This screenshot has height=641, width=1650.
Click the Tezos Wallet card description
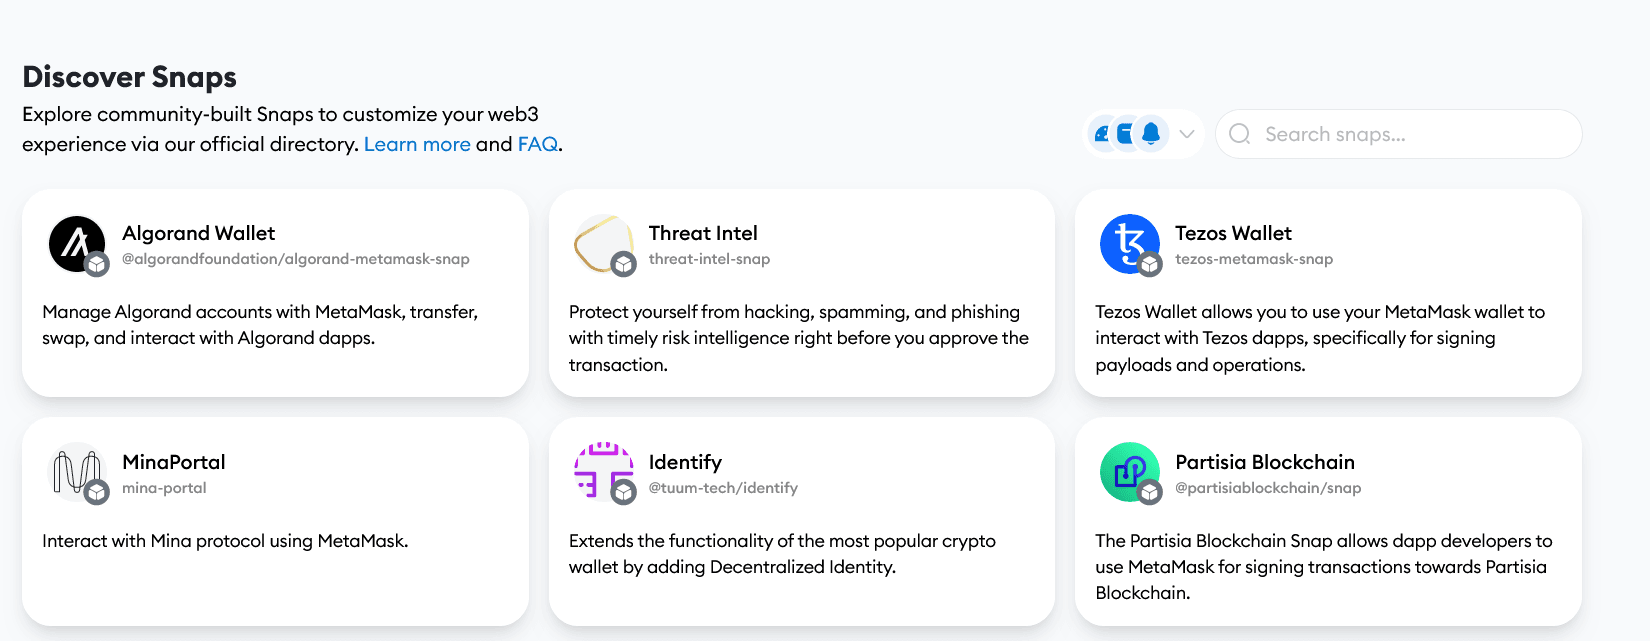pyautogui.click(x=1319, y=338)
